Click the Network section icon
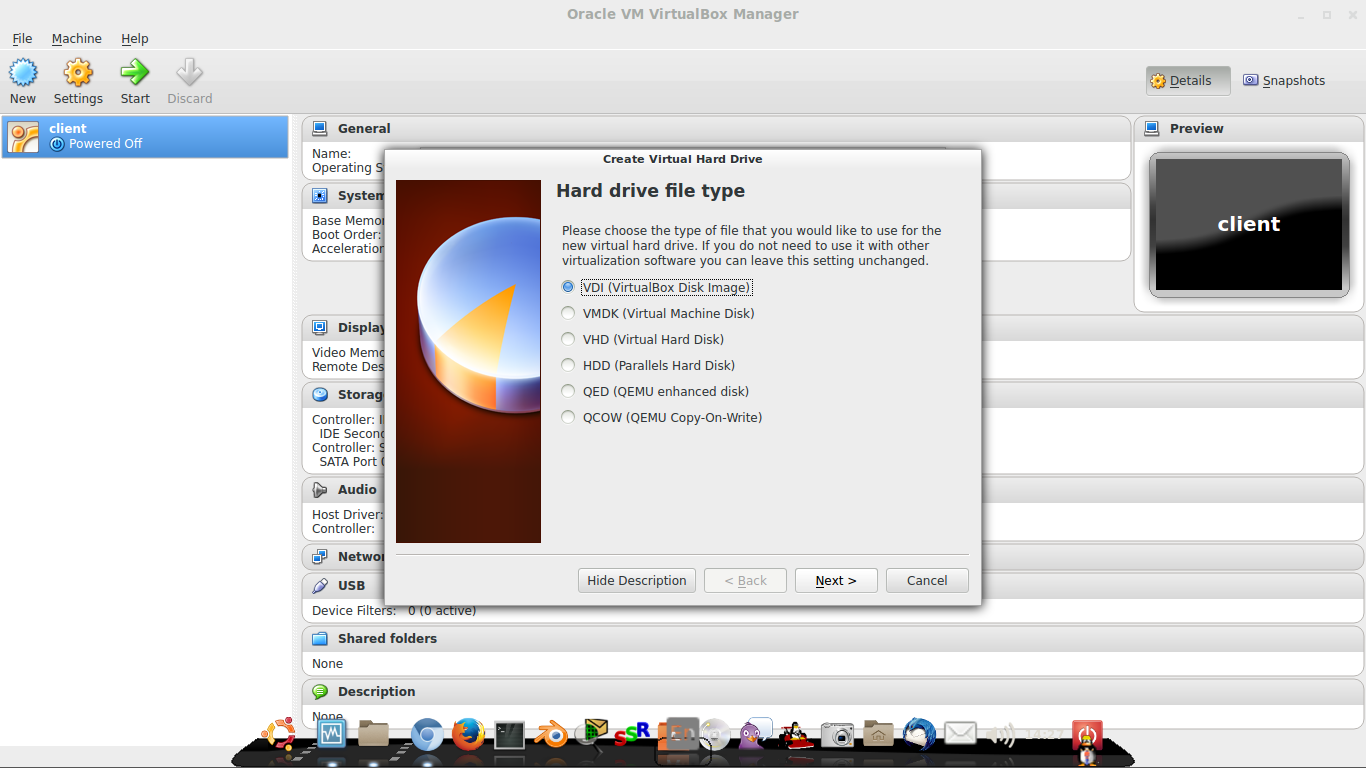This screenshot has height=768, width=1366. pyautogui.click(x=320, y=556)
